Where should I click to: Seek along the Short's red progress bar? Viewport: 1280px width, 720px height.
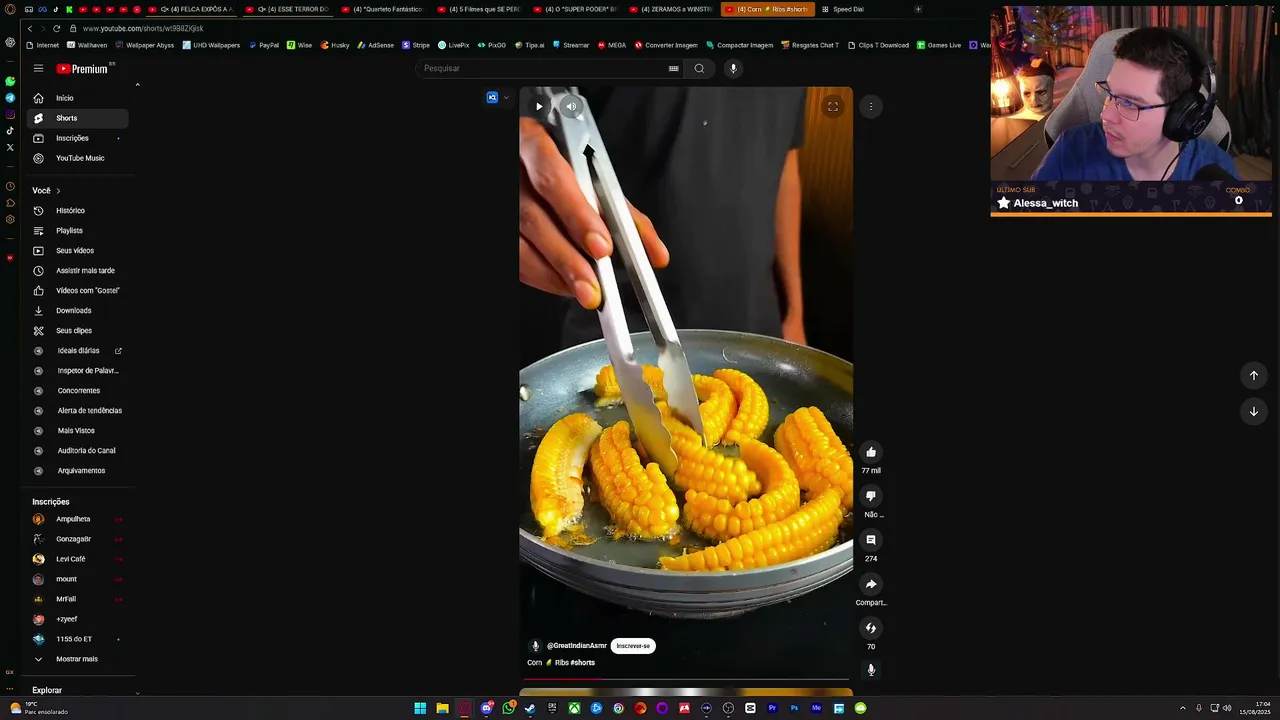pyautogui.click(x=685, y=678)
